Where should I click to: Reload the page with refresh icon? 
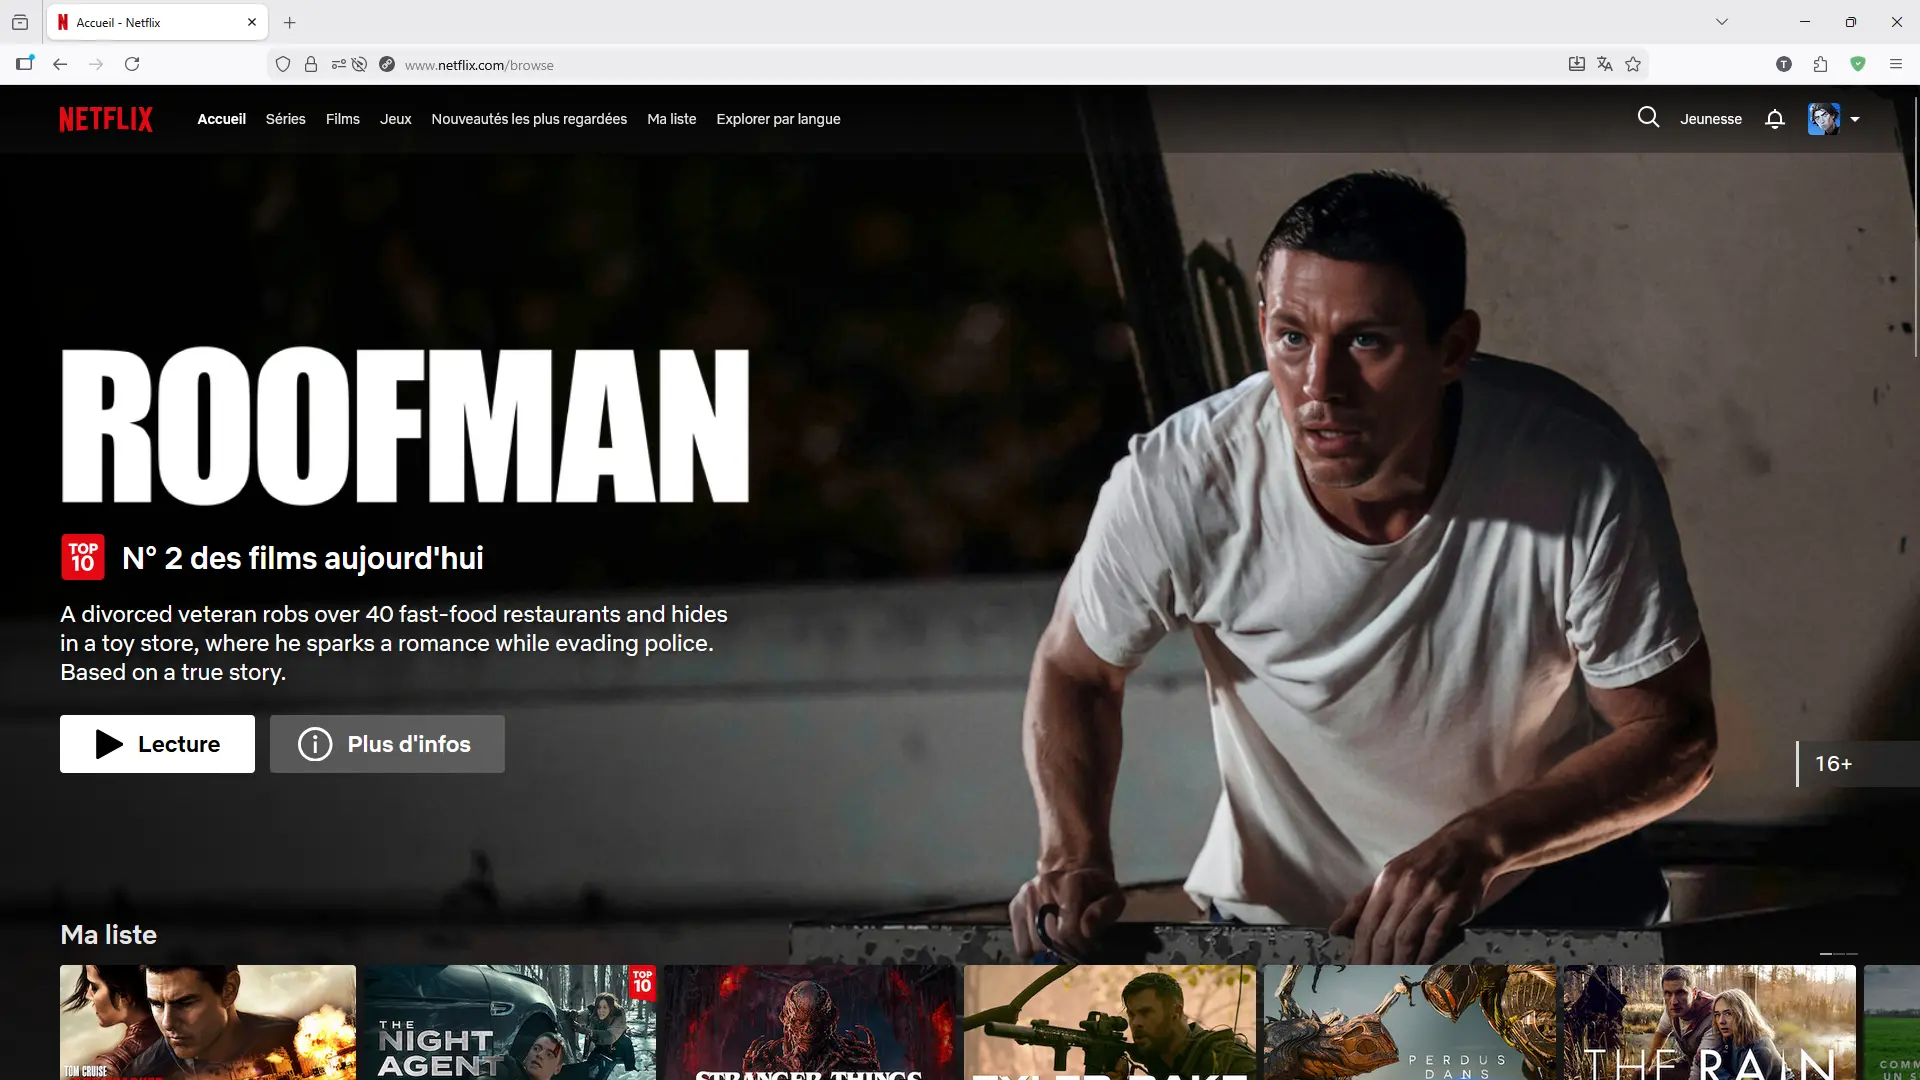pos(132,64)
